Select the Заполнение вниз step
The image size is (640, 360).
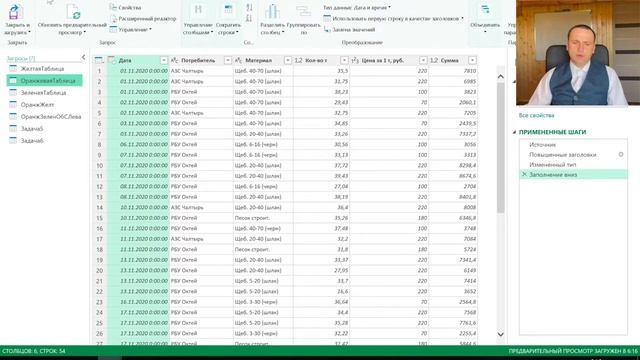click(573, 174)
